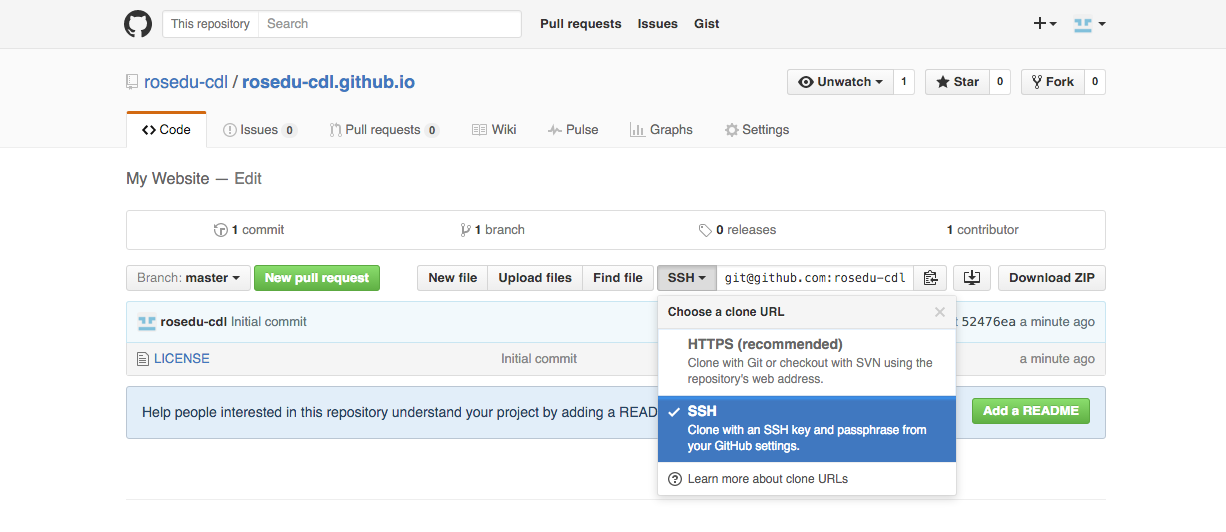The width and height of the screenshot is (1226, 532).
Task: Open the Initial commit message link in header
Action: click(x=269, y=322)
